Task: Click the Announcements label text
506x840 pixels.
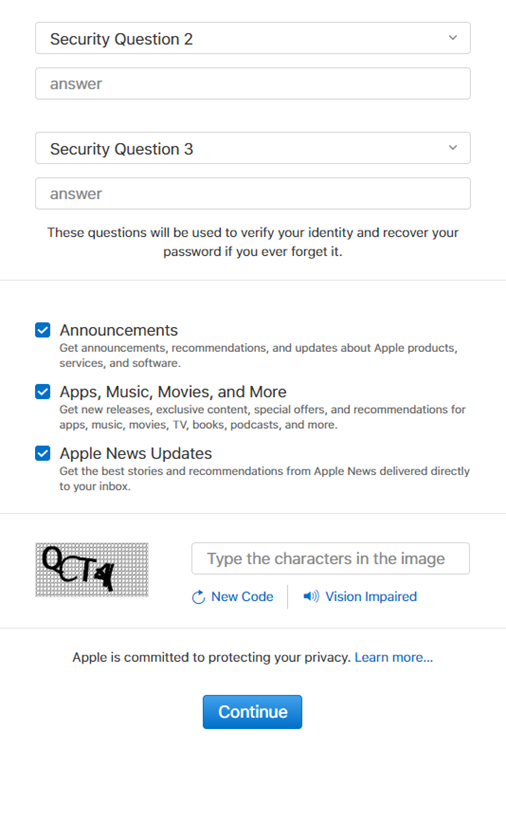Action: (x=119, y=330)
